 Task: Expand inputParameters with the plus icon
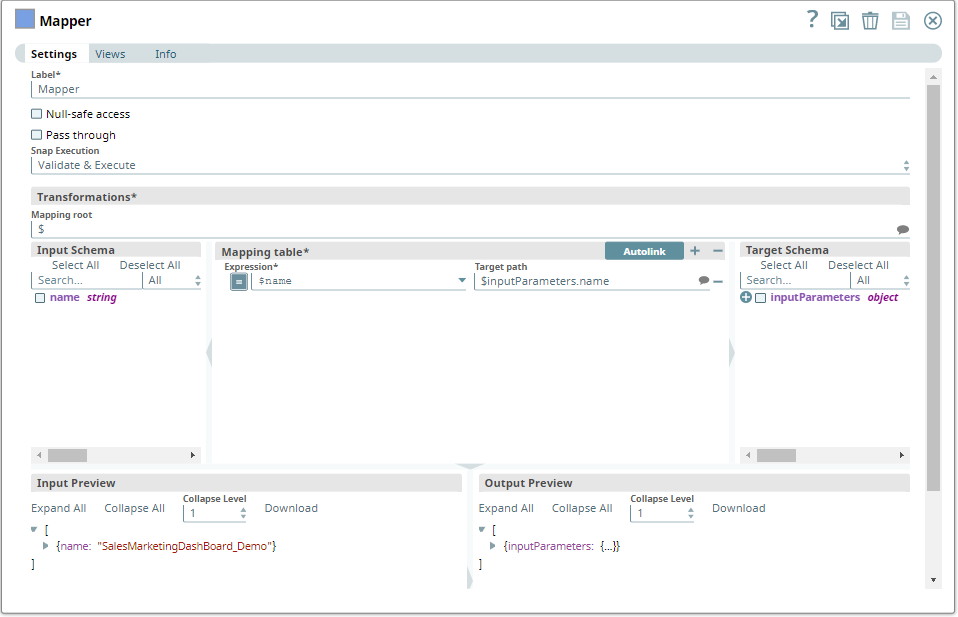pos(746,298)
